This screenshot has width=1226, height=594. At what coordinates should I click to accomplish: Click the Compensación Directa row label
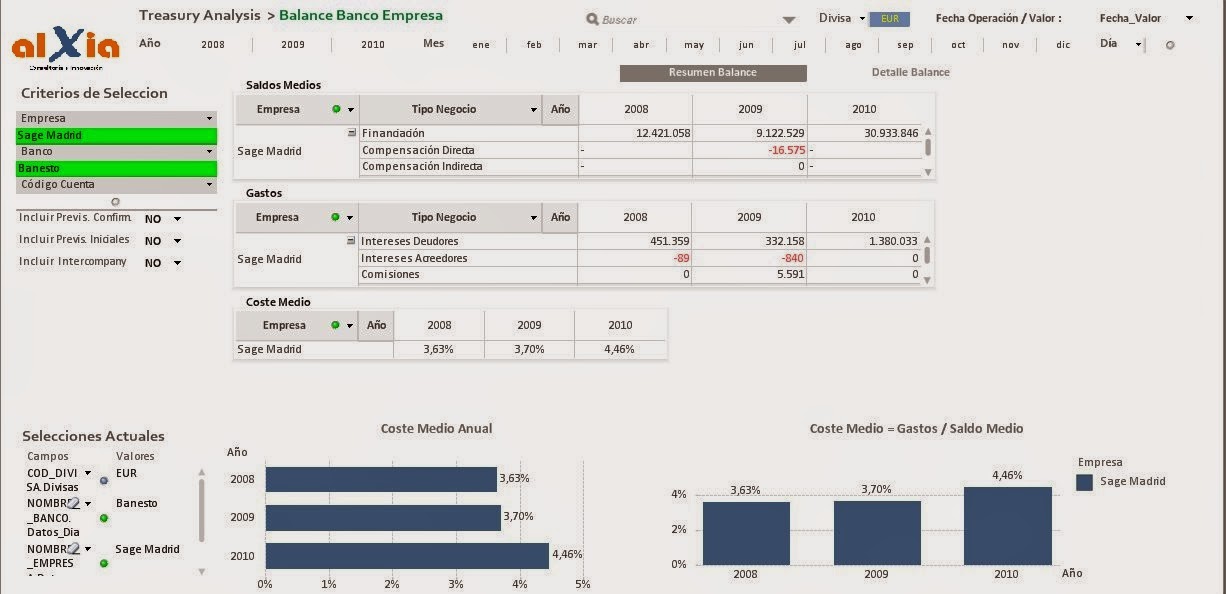coord(418,150)
